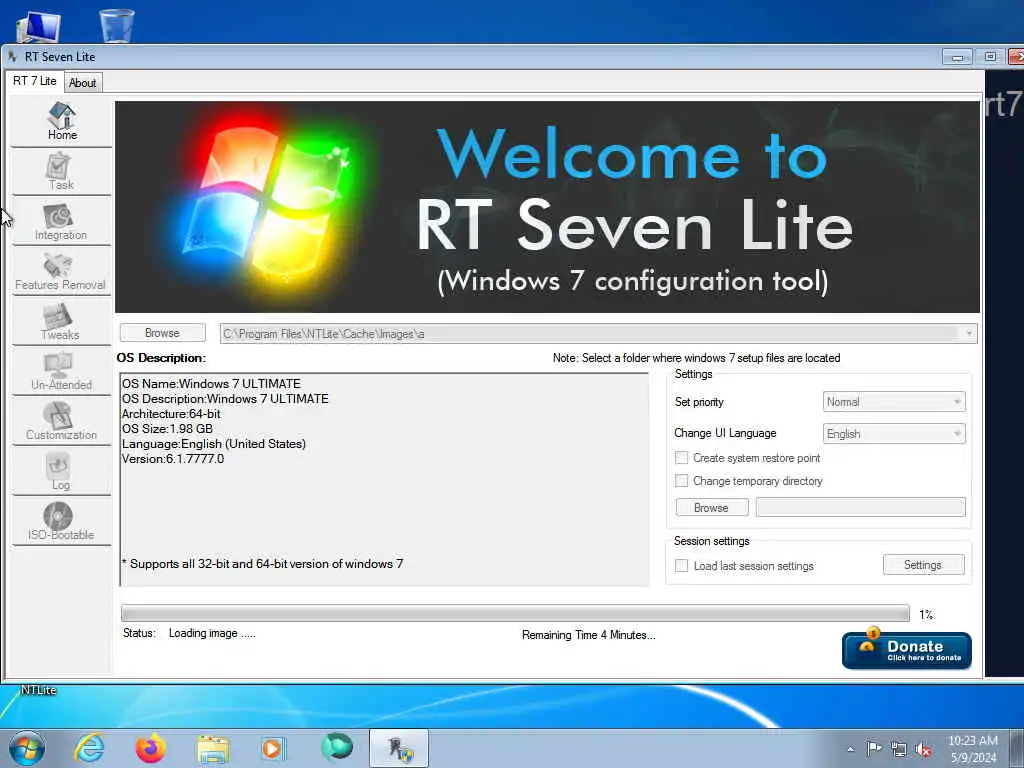Launch Firefox from taskbar
The image size is (1024, 768).
tap(150, 748)
